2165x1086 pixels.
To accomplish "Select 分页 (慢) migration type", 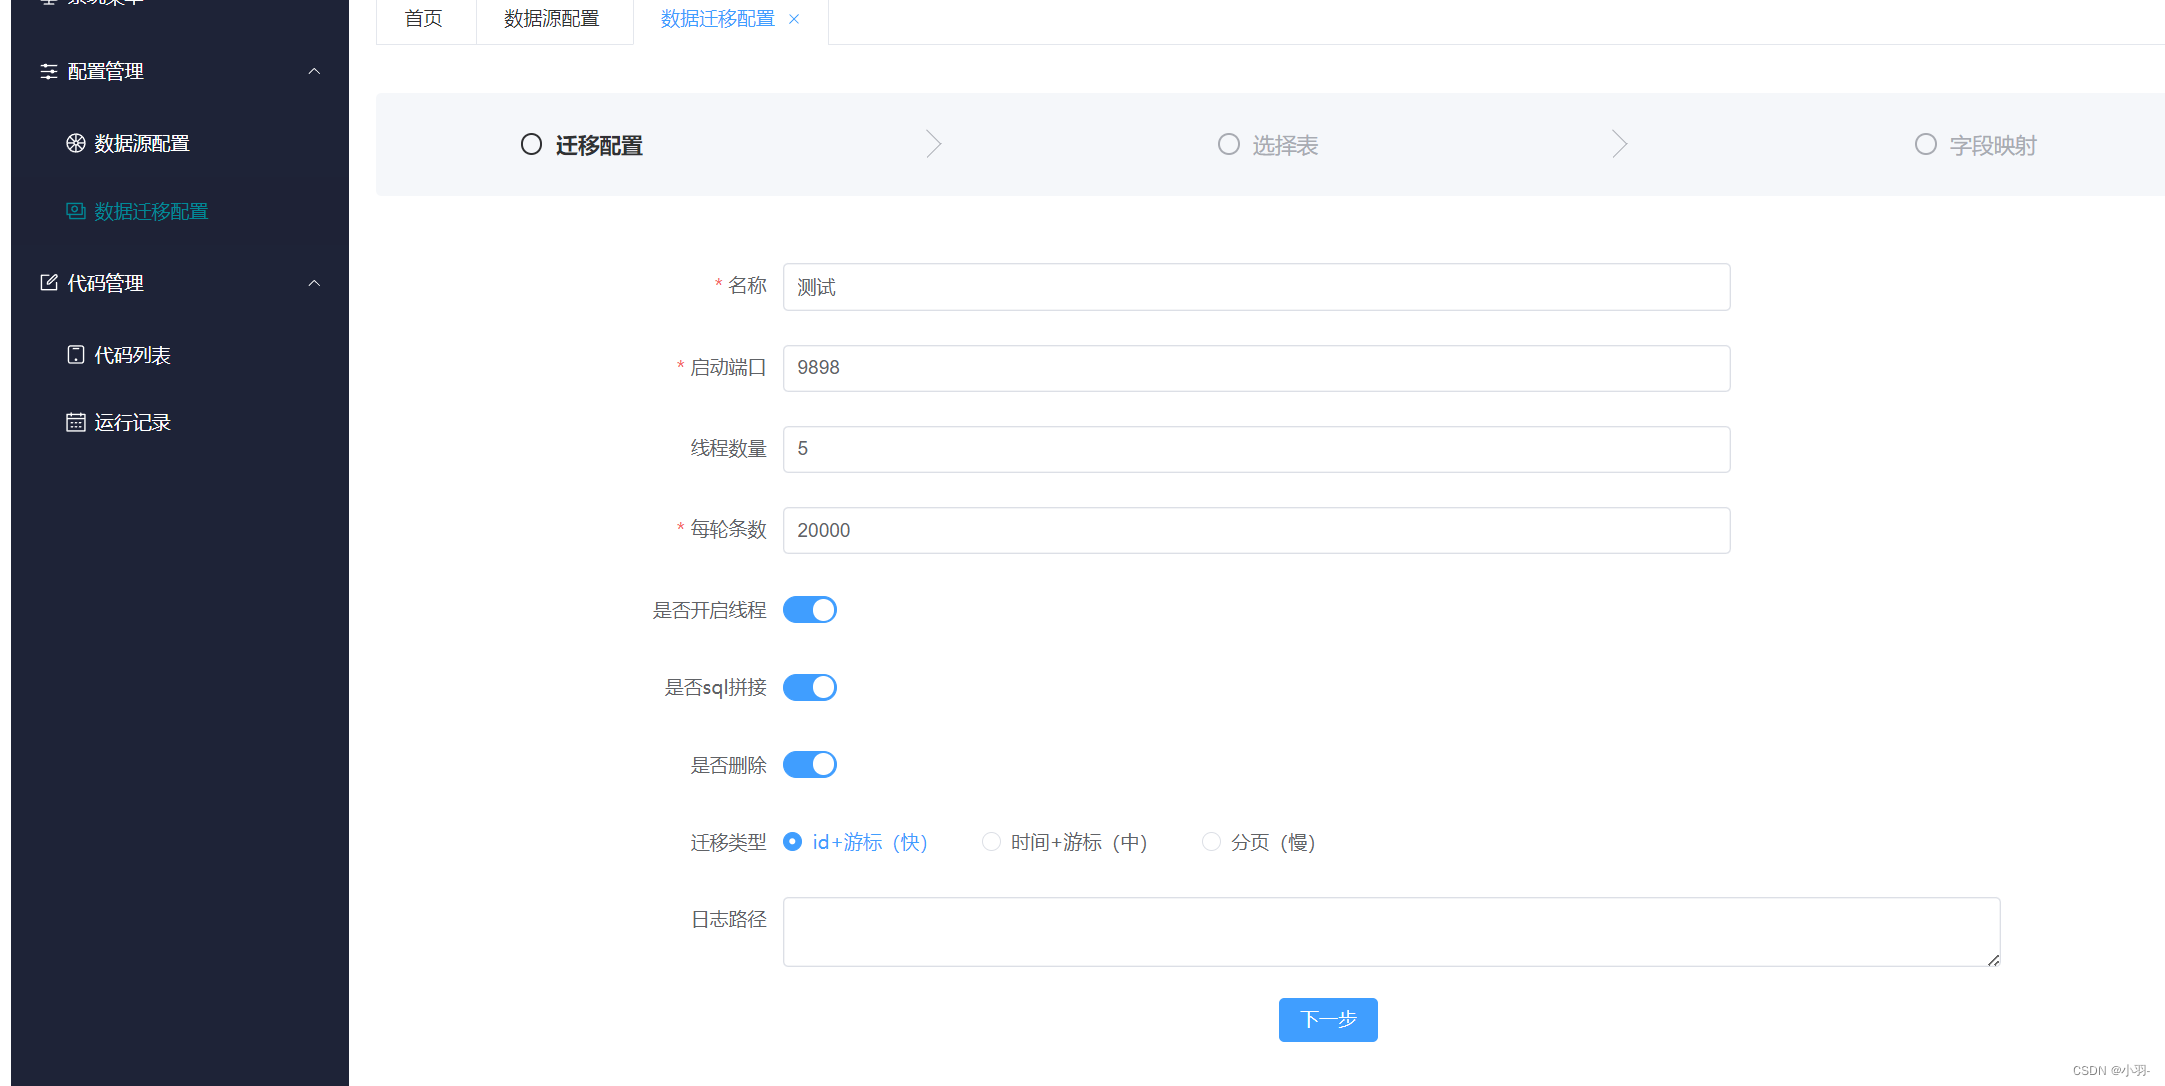I will click(x=1211, y=842).
